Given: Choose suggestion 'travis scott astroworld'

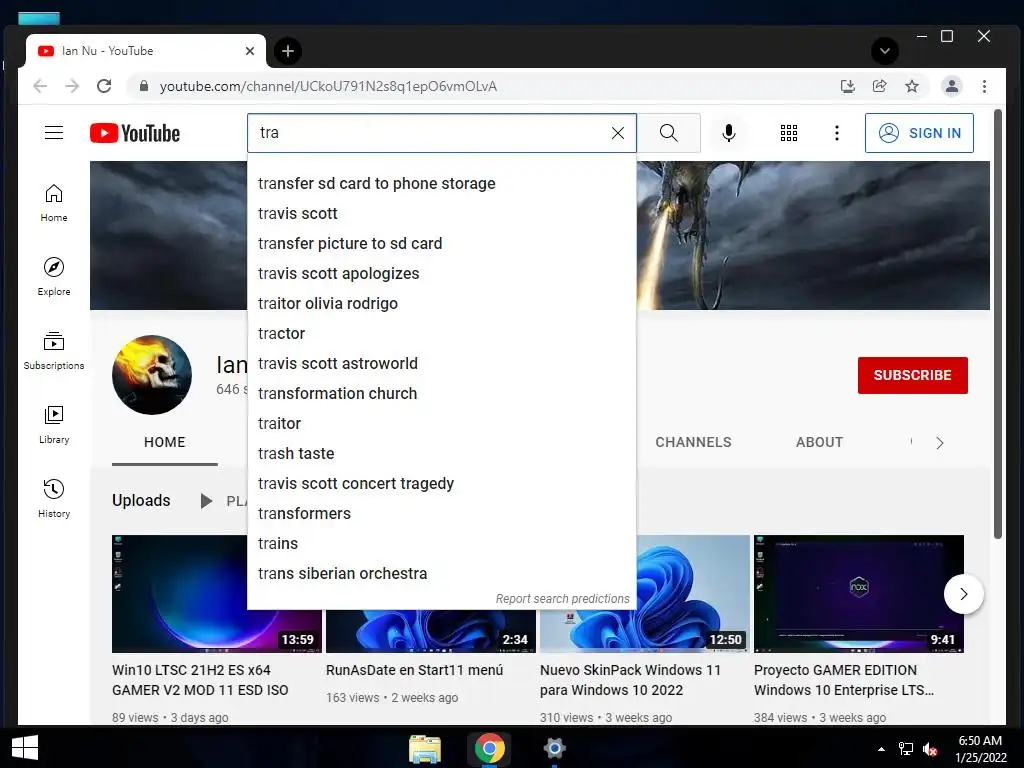Looking at the screenshot, I should [441, 364].
